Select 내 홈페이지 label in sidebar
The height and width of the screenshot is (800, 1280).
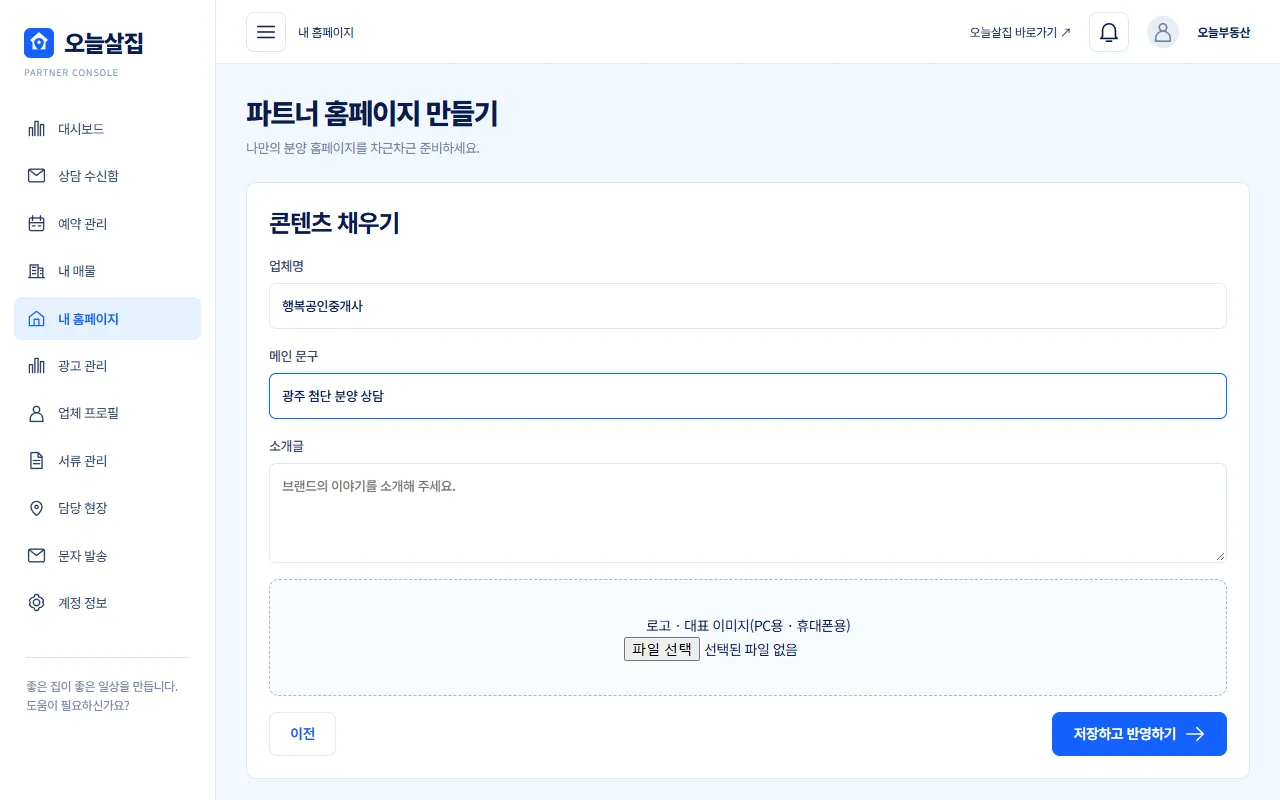click(x=88, y=319)
